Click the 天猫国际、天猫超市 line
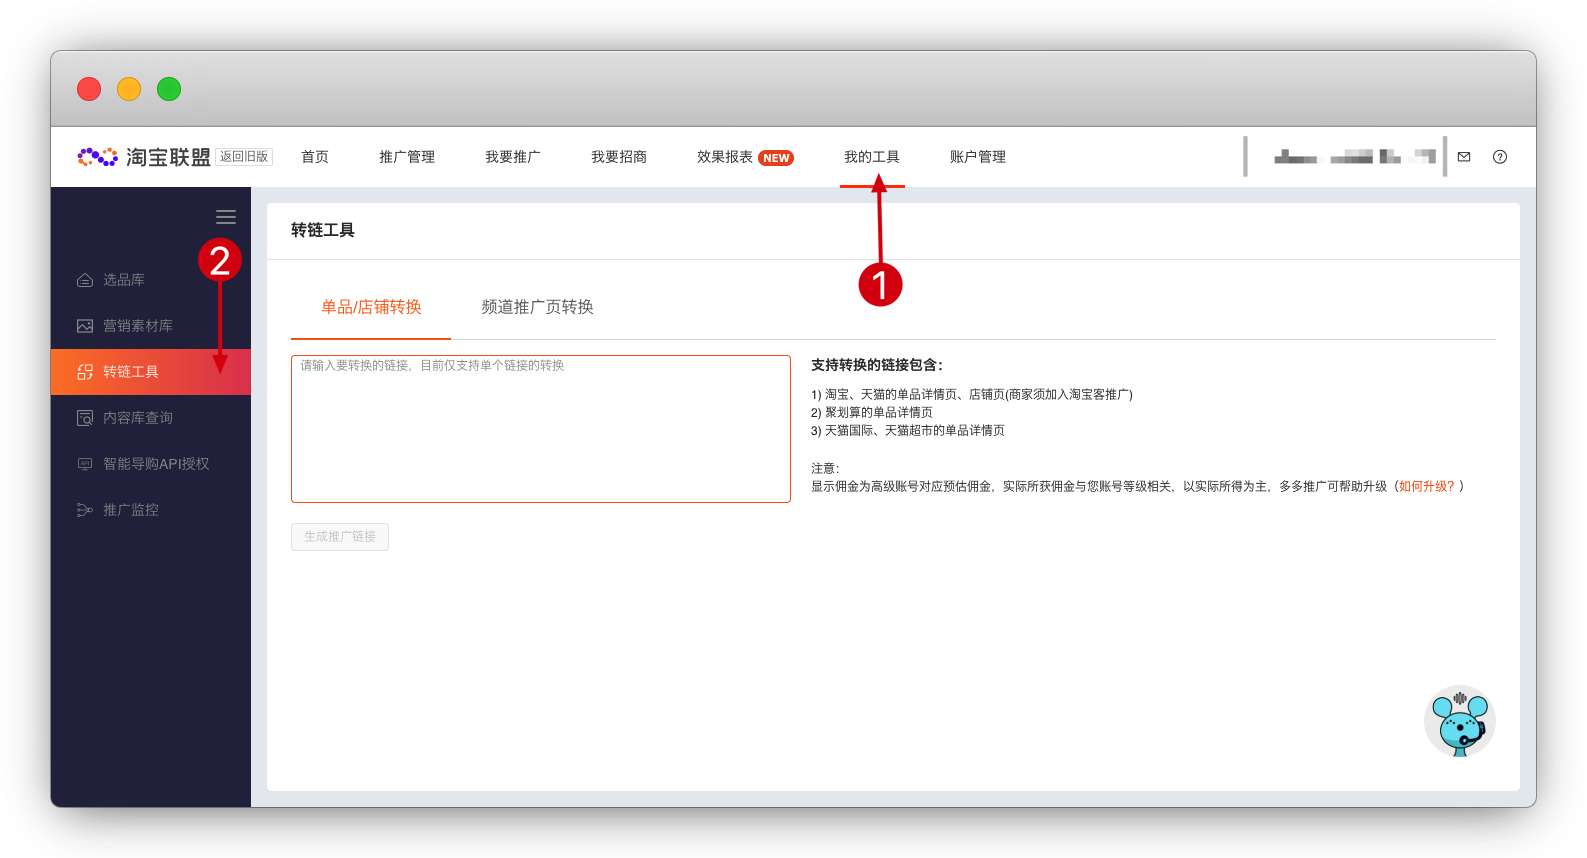This screenshot has height=858, width=1587. click(x=908, y=430)
